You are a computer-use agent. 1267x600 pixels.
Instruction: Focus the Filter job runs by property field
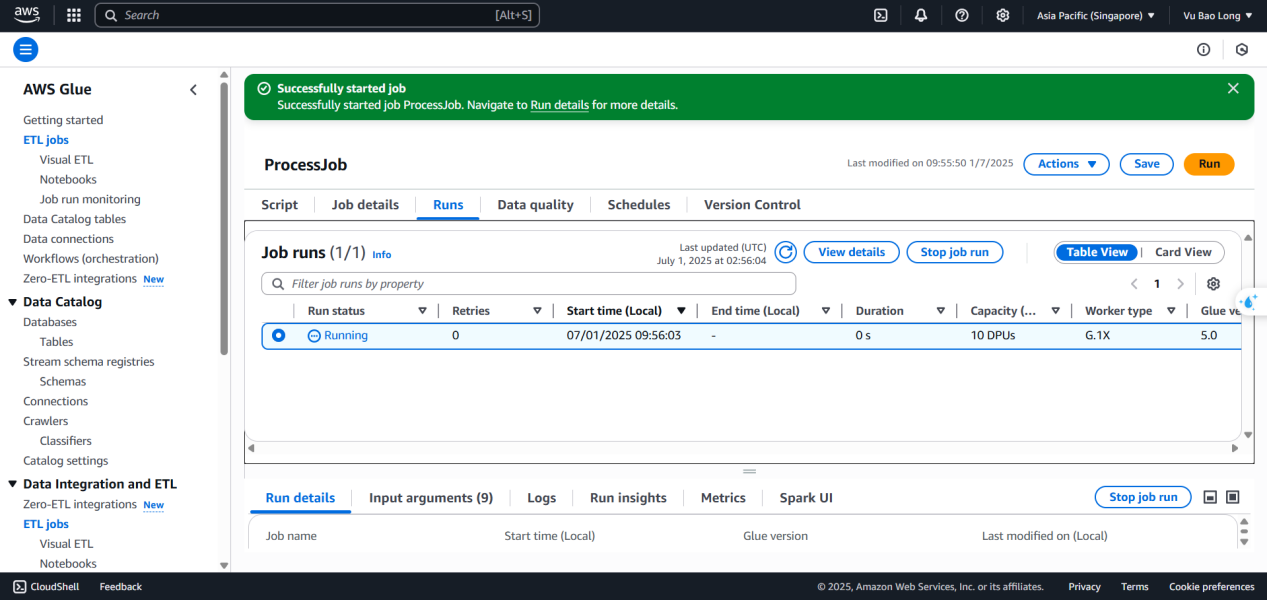point(529,284)
